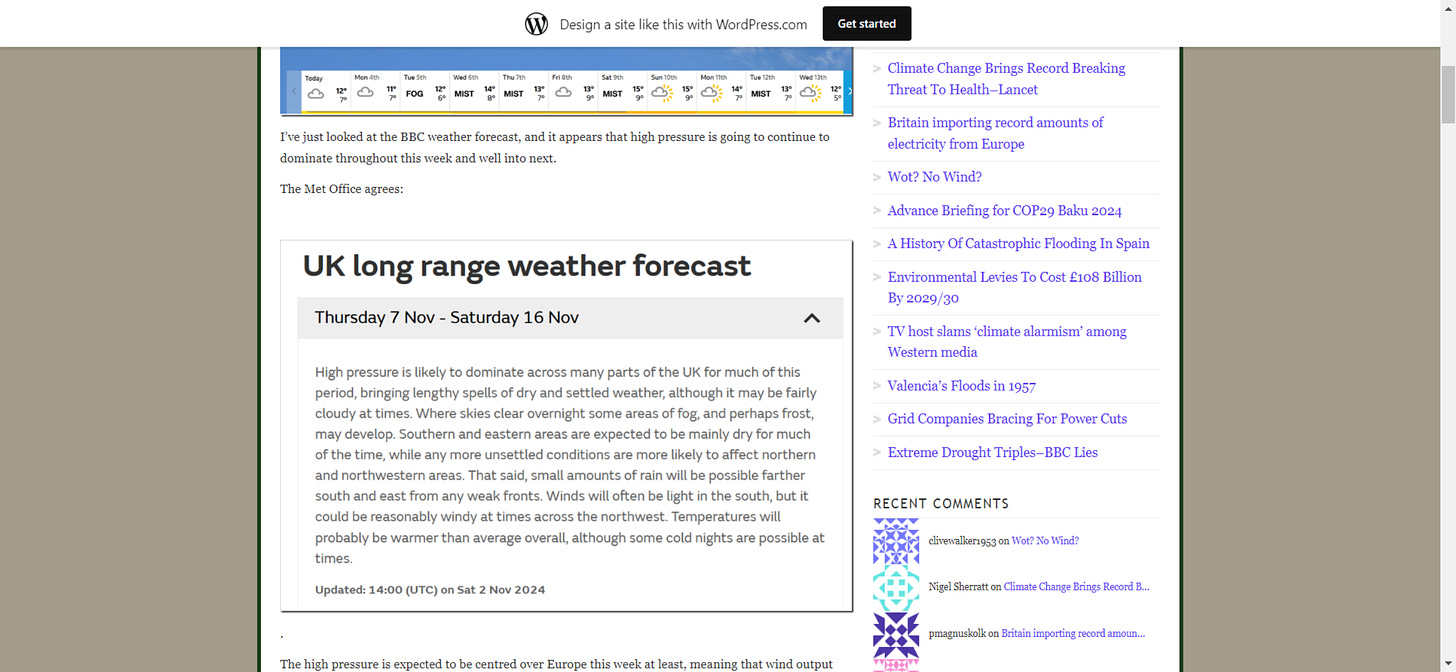
Task: Click clivewalker1953's avatar in recent comments
Action: coord(896,541)
